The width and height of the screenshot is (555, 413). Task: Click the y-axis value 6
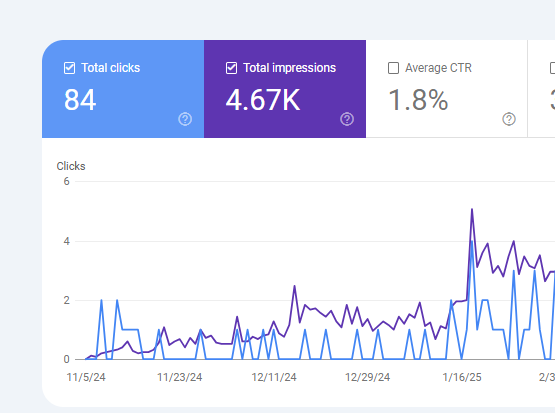pyautogui.click(x=67, y=182)
